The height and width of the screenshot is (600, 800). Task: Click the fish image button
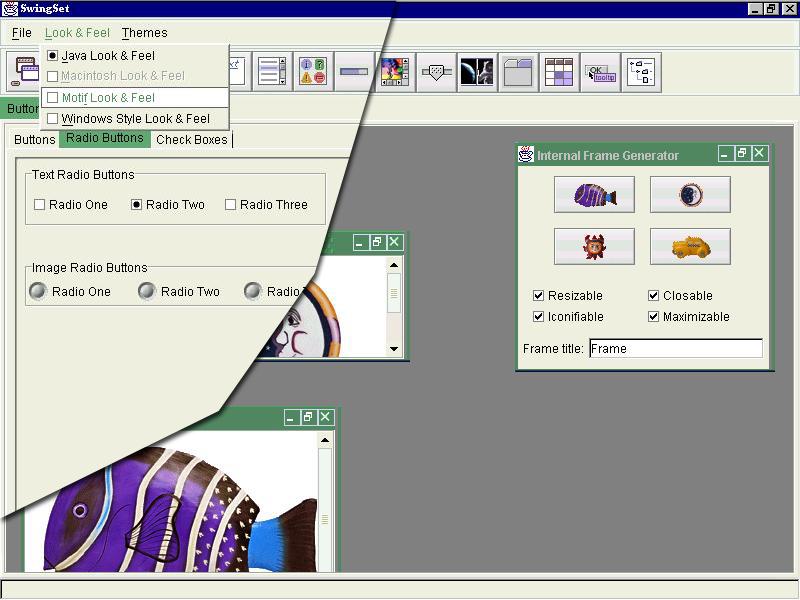pyautogui.click(x=594, y=194)
